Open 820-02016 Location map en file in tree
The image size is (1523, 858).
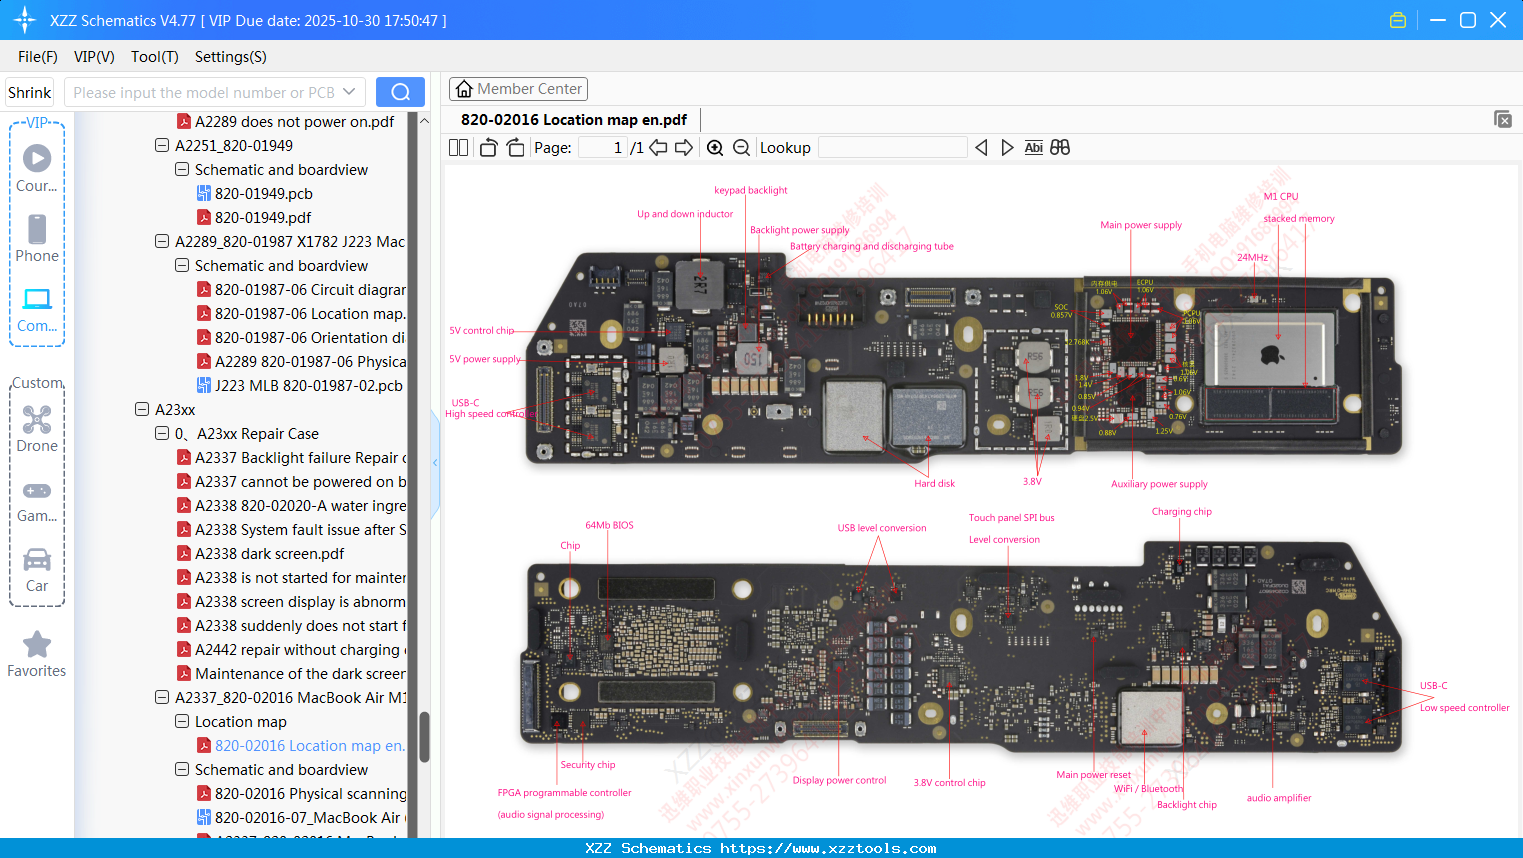301,745
